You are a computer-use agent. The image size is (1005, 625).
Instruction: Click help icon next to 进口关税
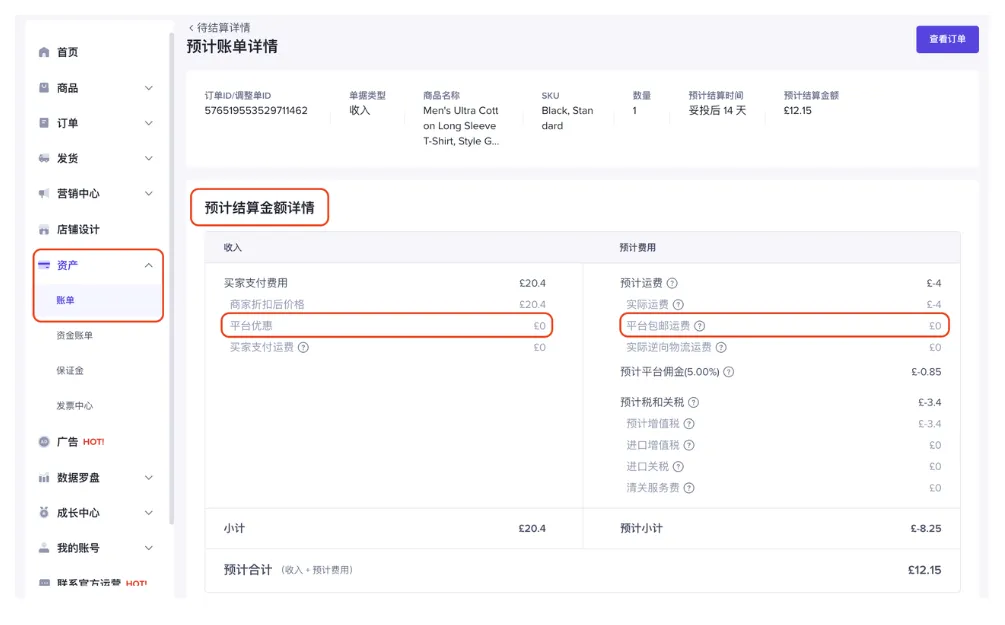pos(678,466)
